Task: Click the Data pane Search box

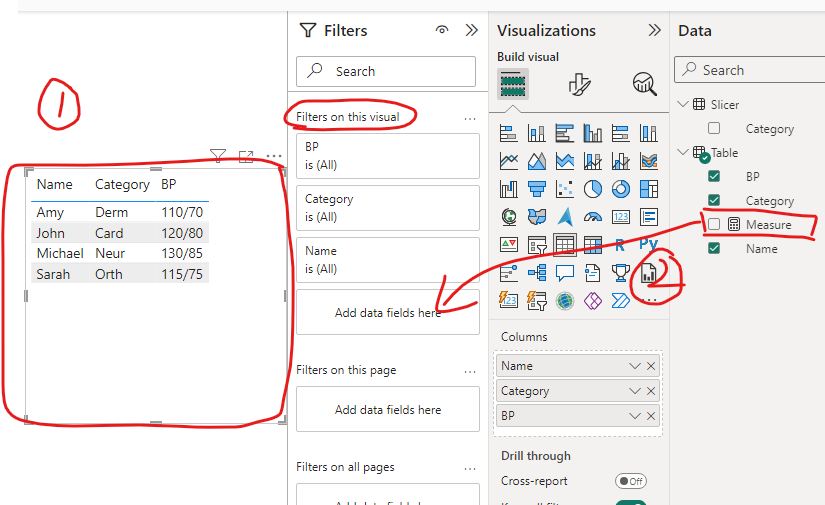Action: 750,70
